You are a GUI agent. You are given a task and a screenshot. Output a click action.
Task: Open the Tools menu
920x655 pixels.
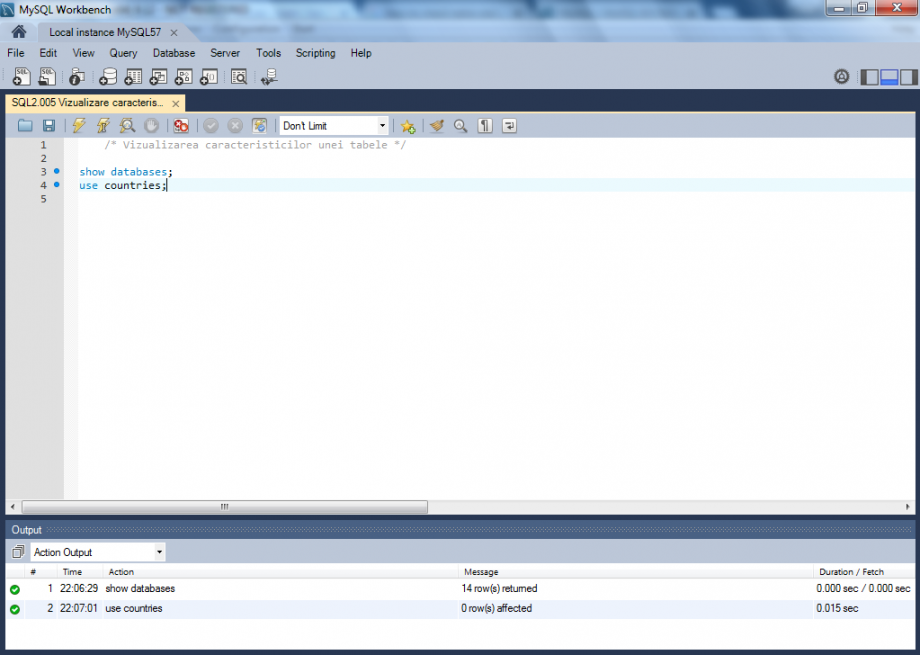click(268, 53)
